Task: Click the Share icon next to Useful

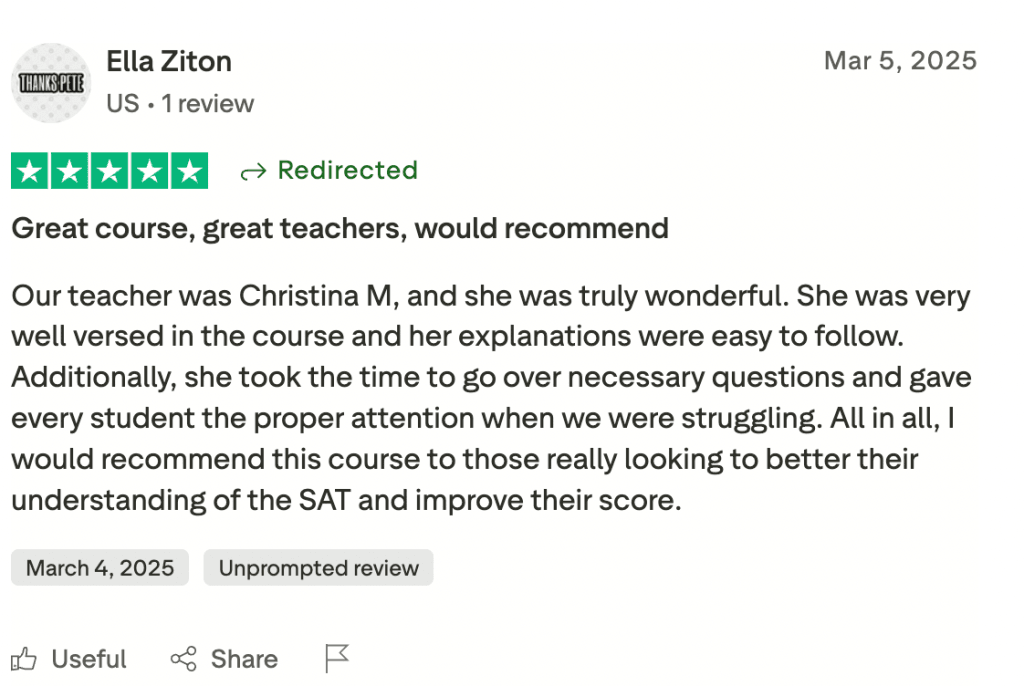Action: 183,658
